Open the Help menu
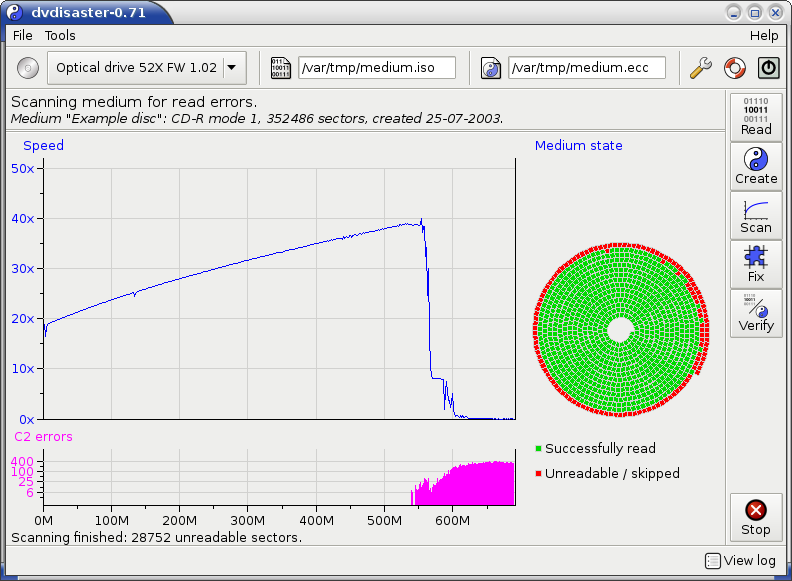Viewport: 792px width, 581px height. pos(763,35)
